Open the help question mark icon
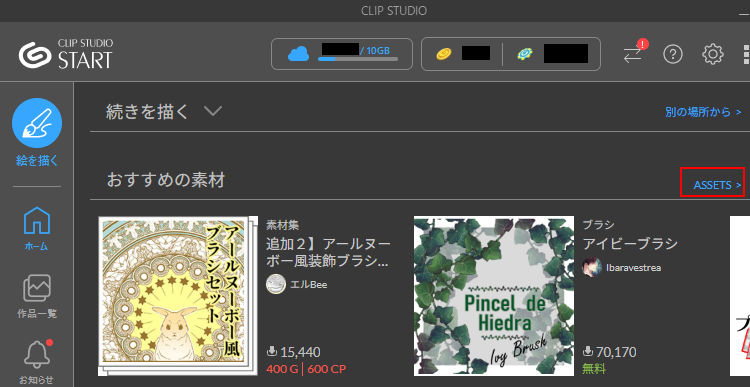Screen dimensions: 750x387 click(x=673, y=54)
